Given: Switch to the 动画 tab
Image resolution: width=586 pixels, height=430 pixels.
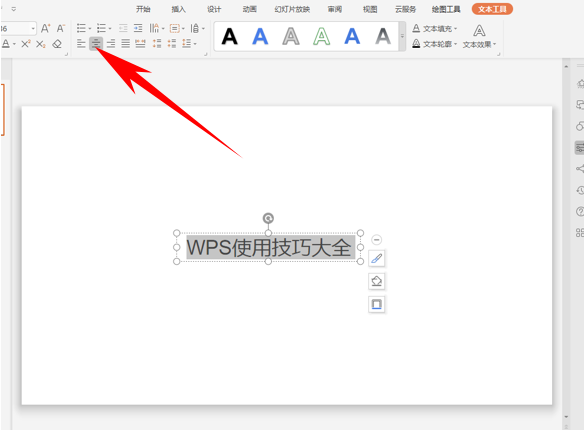Looking at the screenshot, I should [x=249, y=9].
